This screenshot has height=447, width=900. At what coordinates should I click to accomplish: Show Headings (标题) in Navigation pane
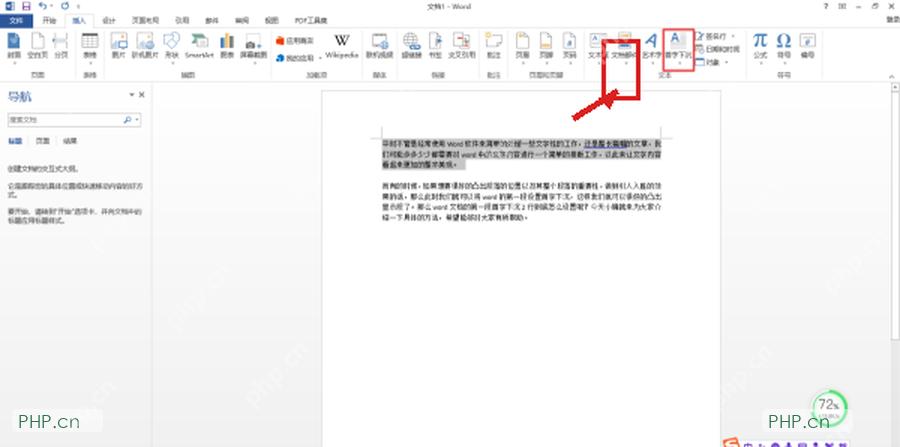click(15, 141)
